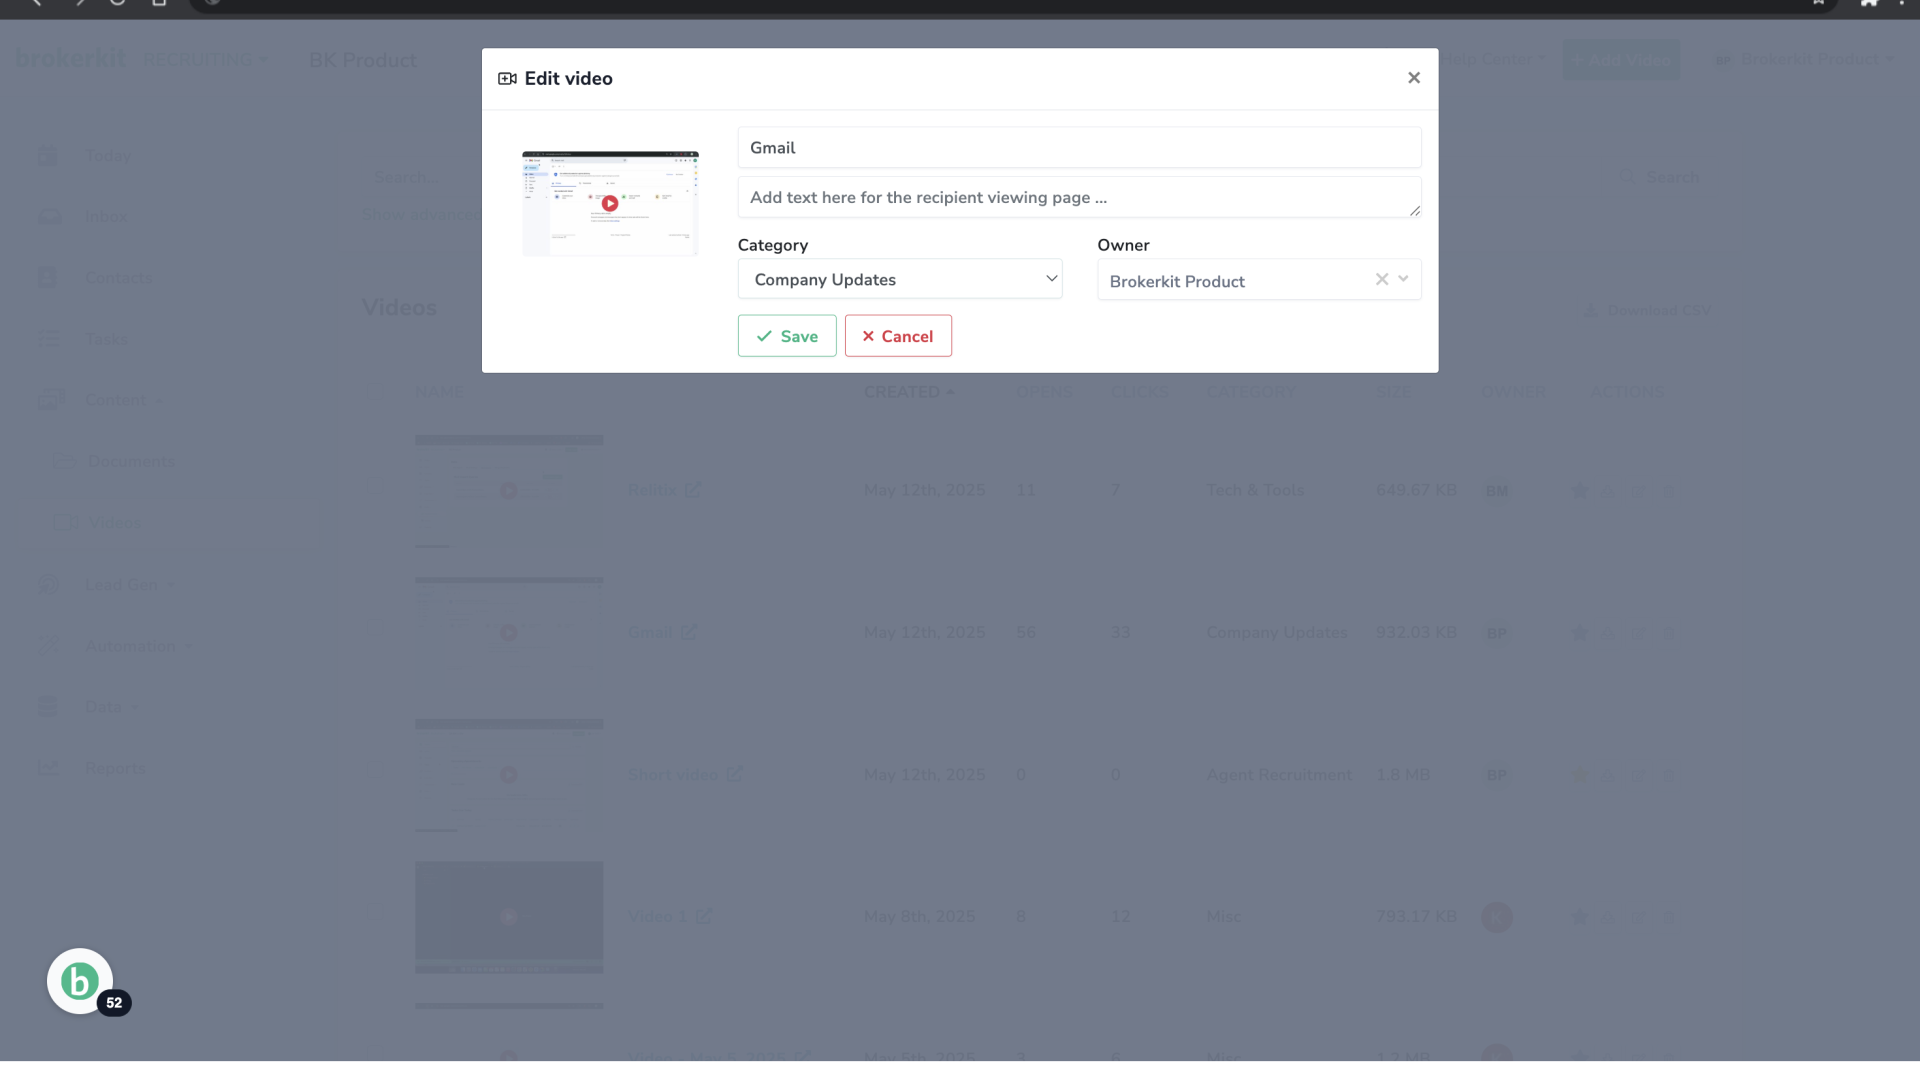This screenshot has width=1920, height=1080.
Task: Delete Video 1
Action: coord(1668,917)
